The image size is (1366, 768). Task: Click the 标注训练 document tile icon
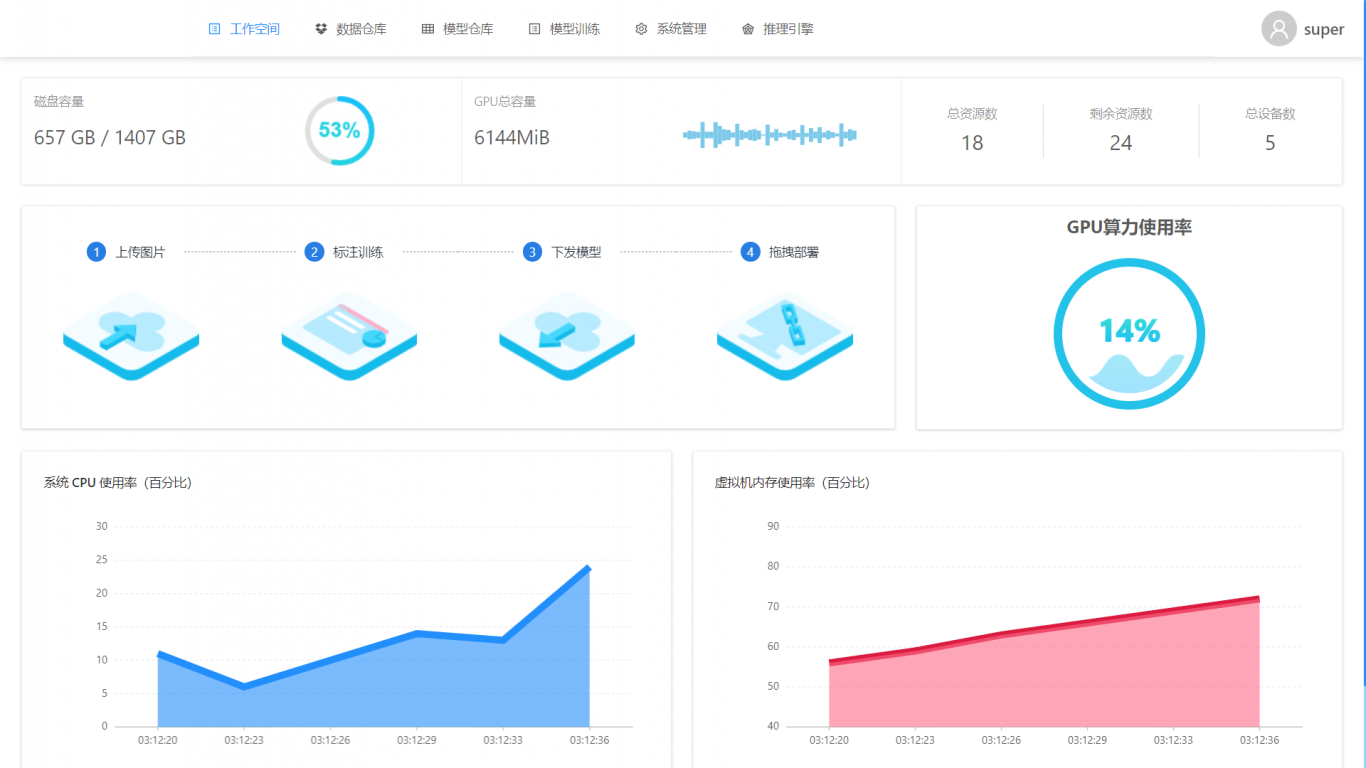tap(349, 336)
